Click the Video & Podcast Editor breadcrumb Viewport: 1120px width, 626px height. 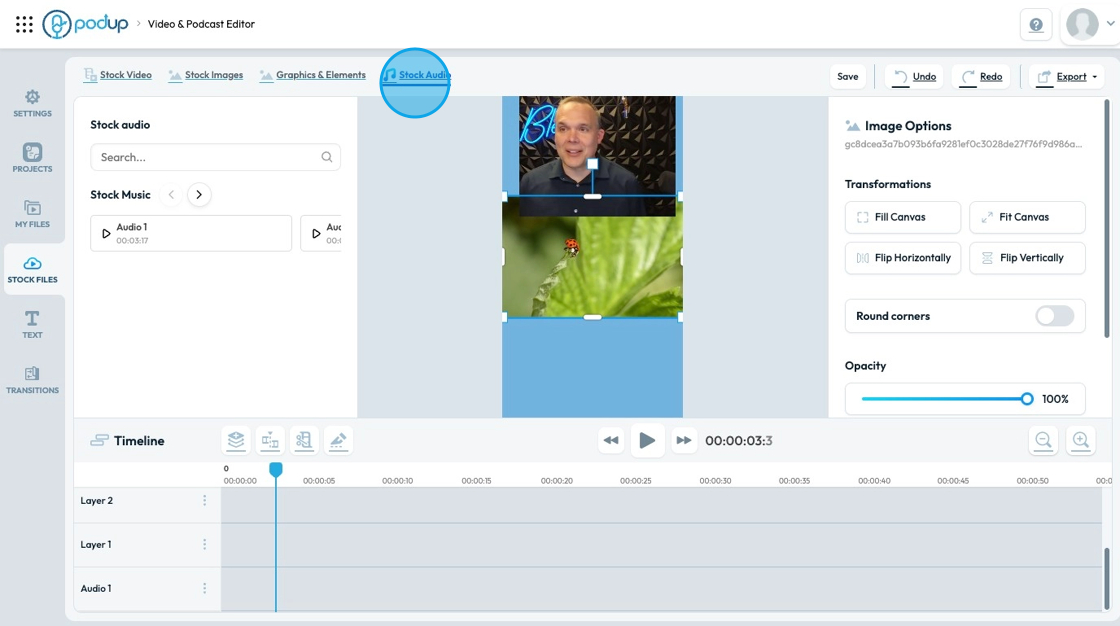(201, 24)
